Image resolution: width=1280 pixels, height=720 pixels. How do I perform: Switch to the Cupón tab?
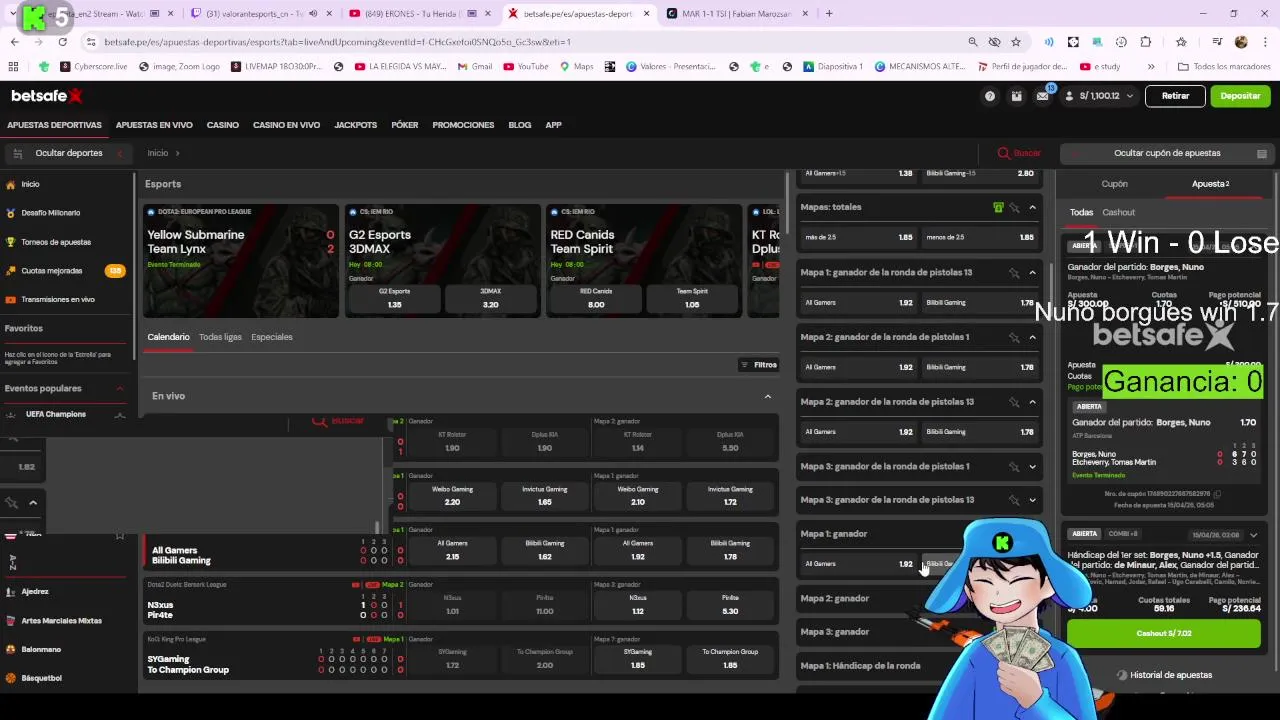pyautogui.click(x=1114, y=184)
